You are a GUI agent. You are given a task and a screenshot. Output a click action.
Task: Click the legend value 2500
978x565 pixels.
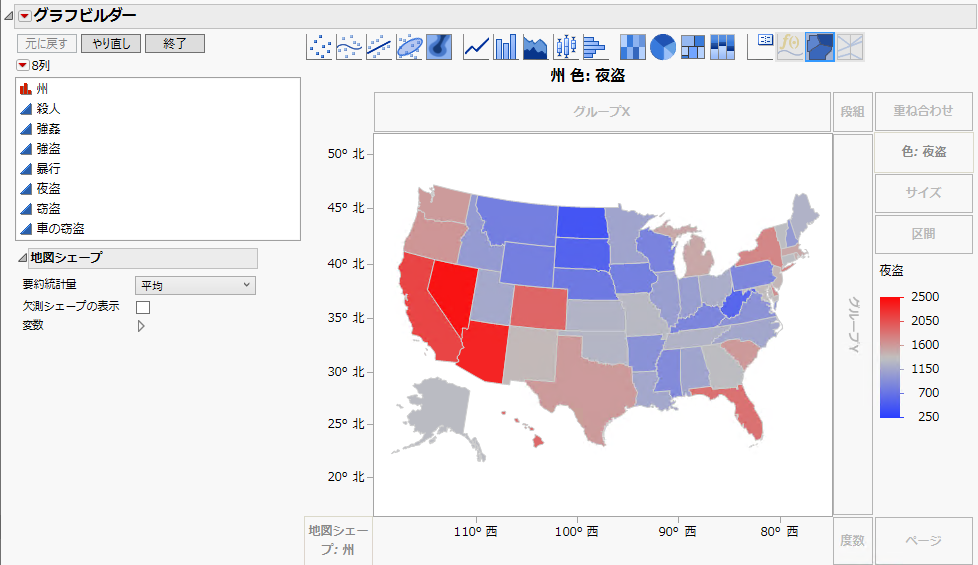pyautogui.click(x=925, y=297)
